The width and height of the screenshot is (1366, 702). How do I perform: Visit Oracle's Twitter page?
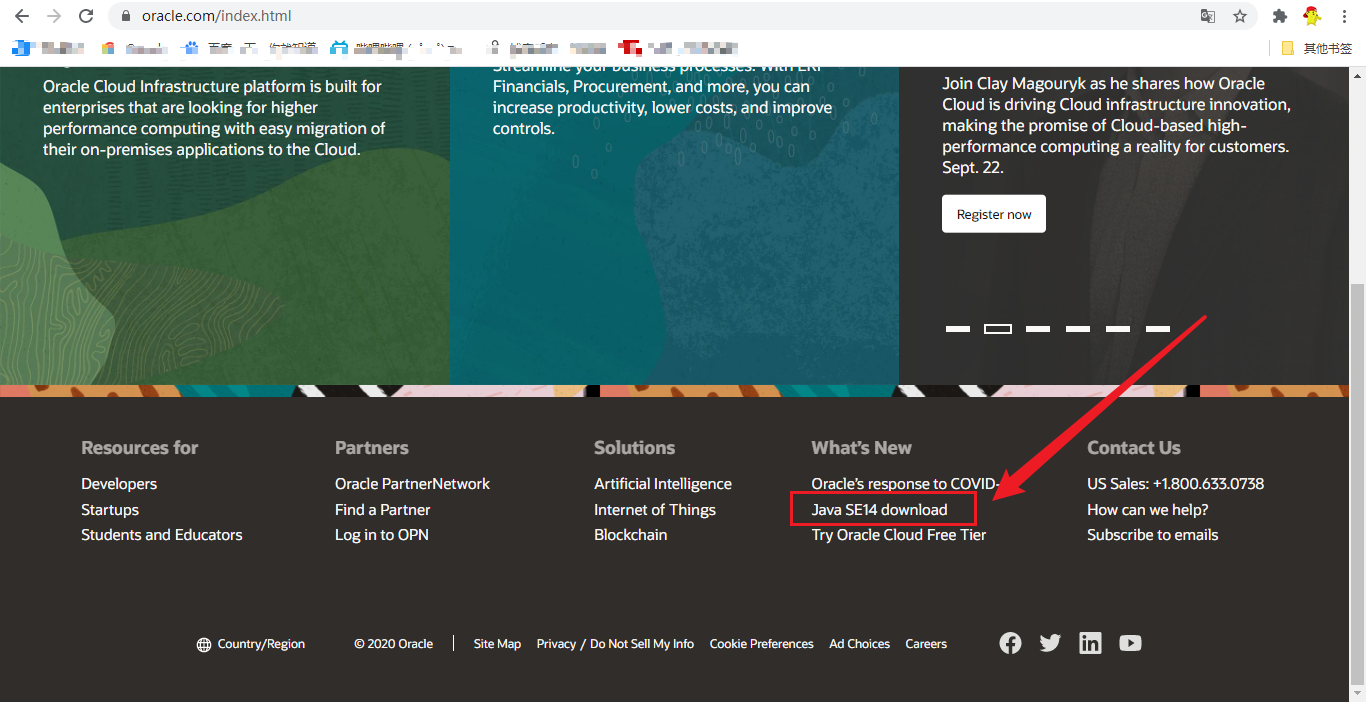click(1050, 643)
